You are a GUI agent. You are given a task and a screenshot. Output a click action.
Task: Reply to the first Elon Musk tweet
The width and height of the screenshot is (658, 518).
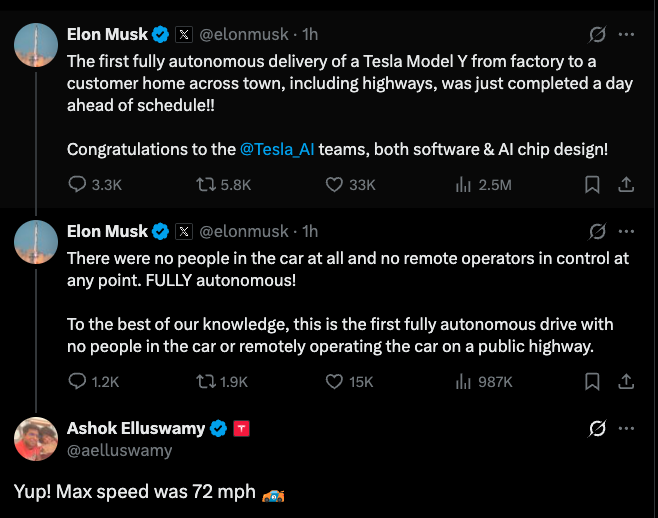pos(79,184)
